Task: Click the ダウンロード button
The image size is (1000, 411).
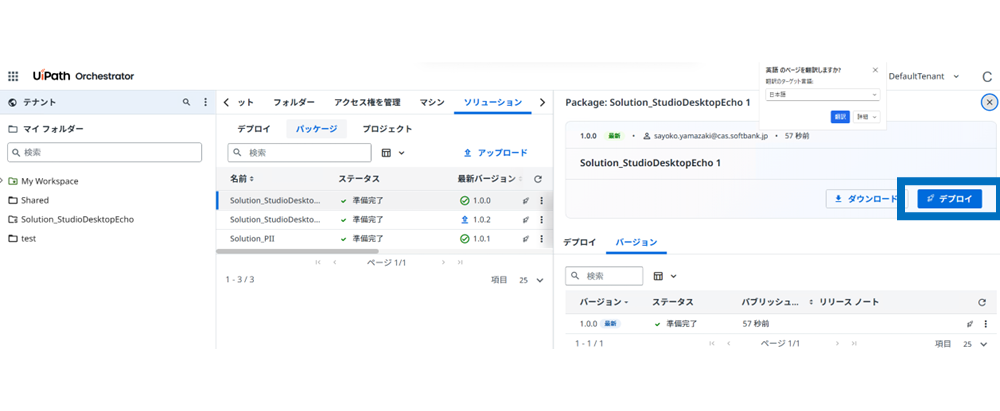Action: coord(865,199)
